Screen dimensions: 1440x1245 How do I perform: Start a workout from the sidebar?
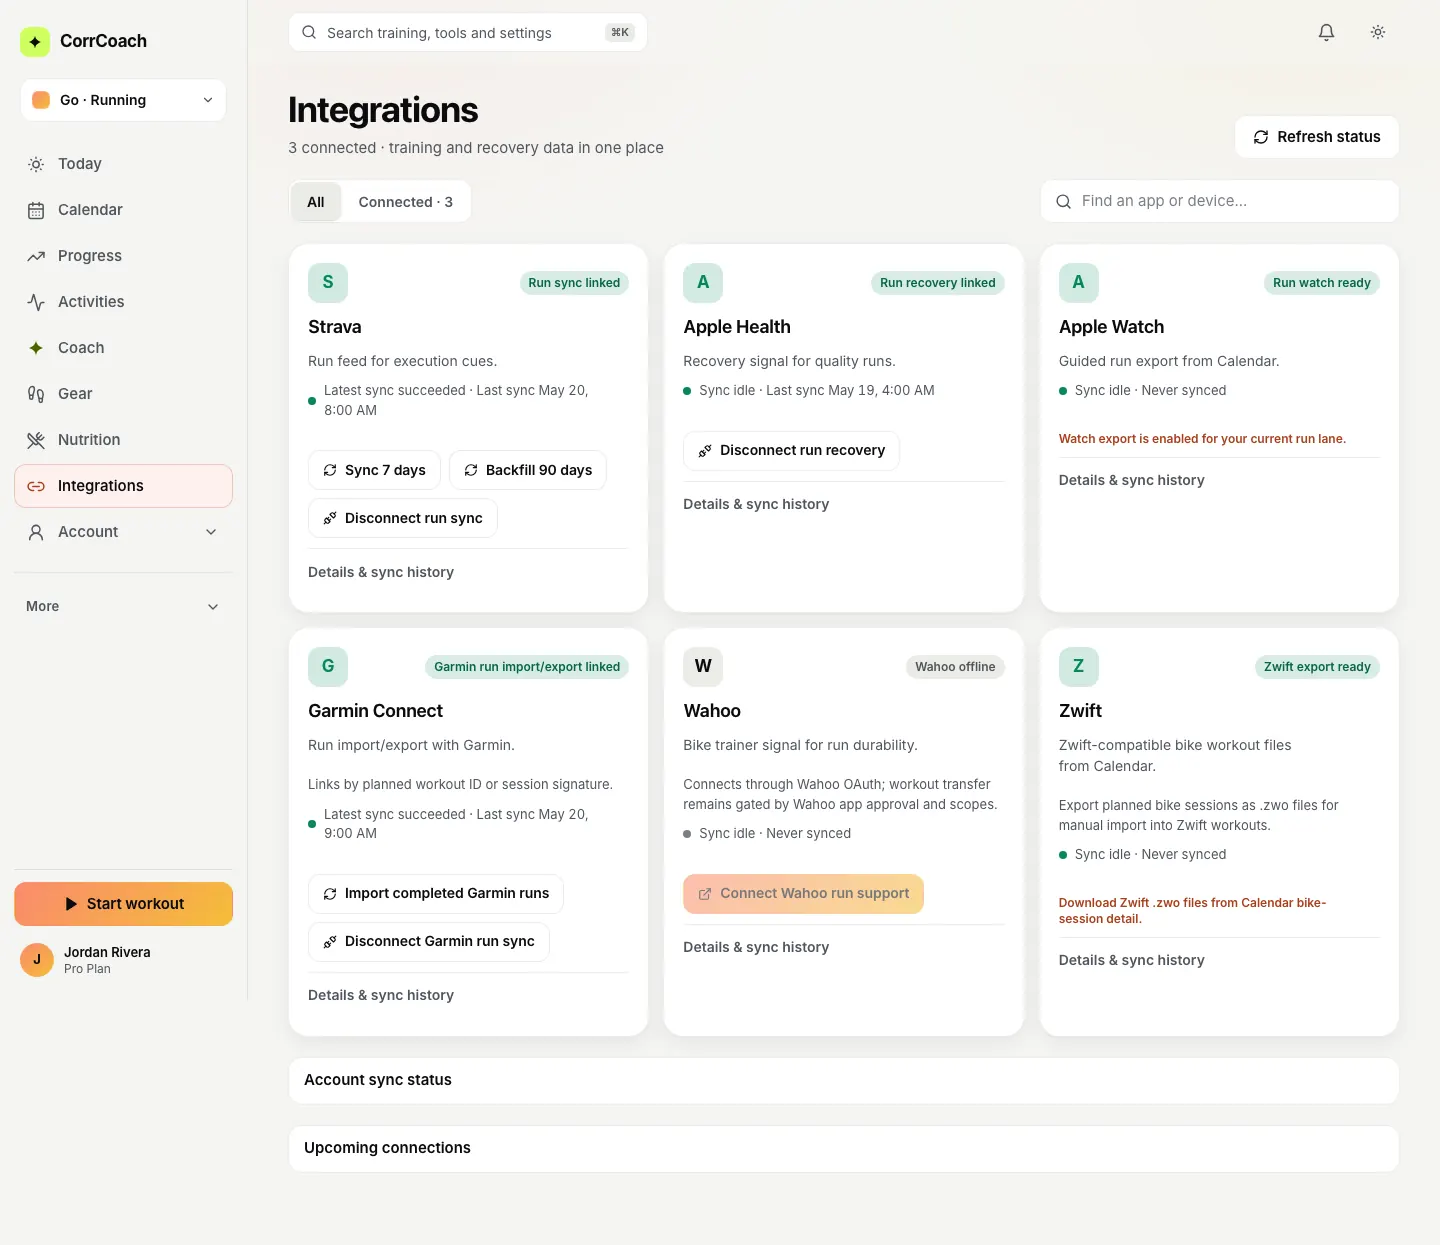pos(123,904)
